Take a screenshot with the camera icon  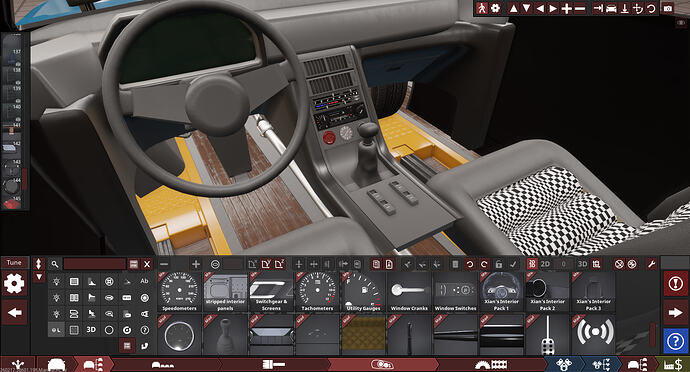(x=668, y=8)
